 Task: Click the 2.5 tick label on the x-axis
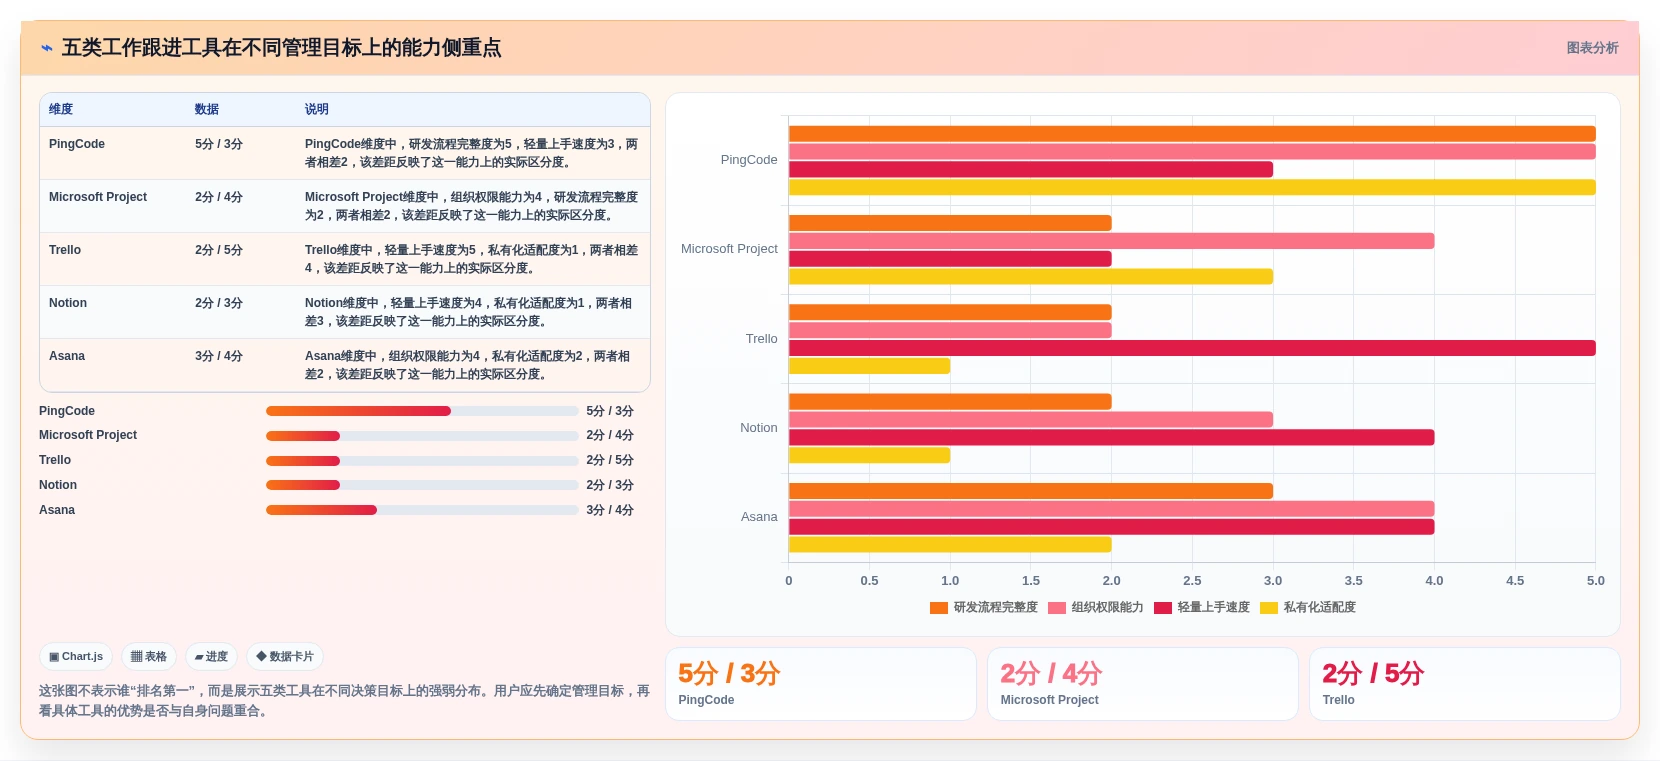(1192, 581)
